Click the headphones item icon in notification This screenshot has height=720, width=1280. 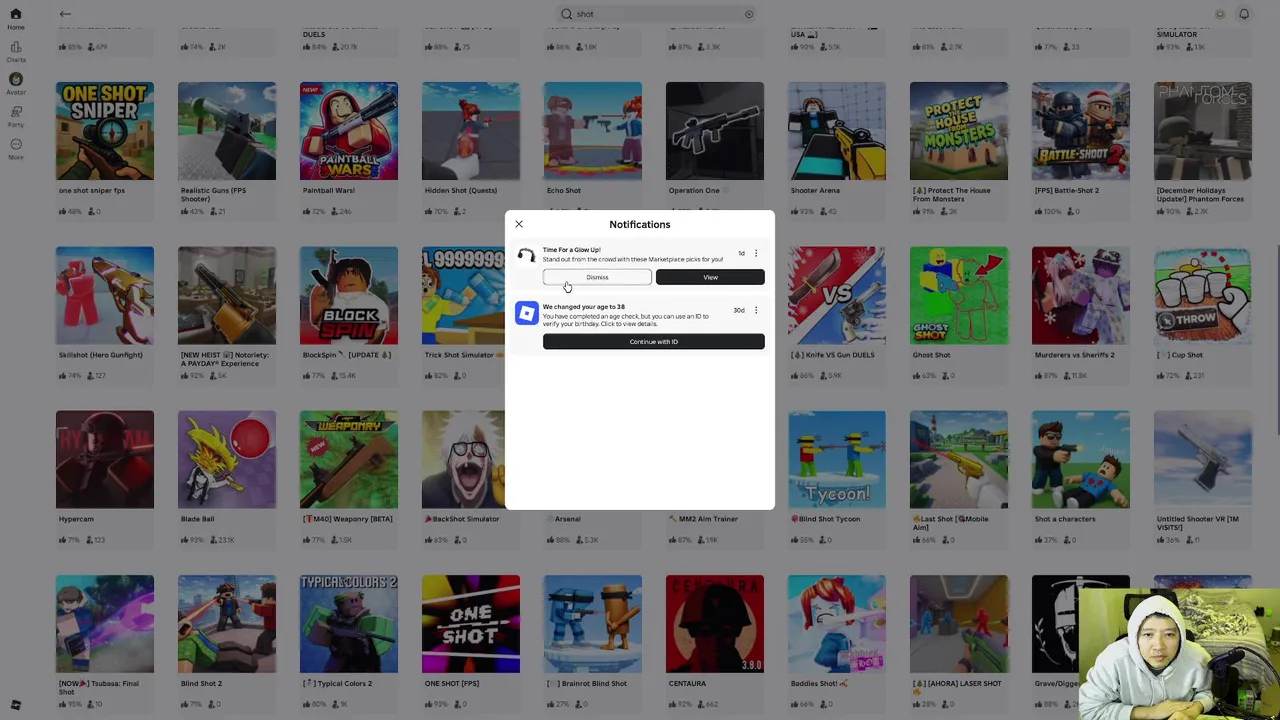(x=526, y=255)
